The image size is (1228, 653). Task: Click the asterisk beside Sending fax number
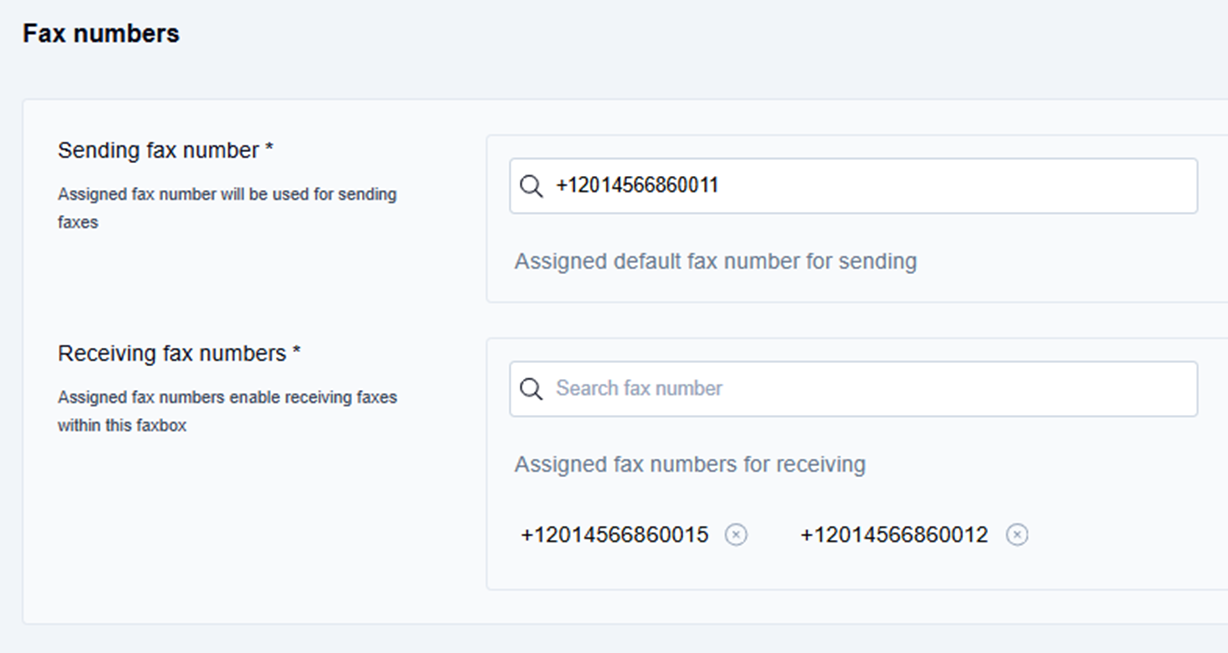269,150
